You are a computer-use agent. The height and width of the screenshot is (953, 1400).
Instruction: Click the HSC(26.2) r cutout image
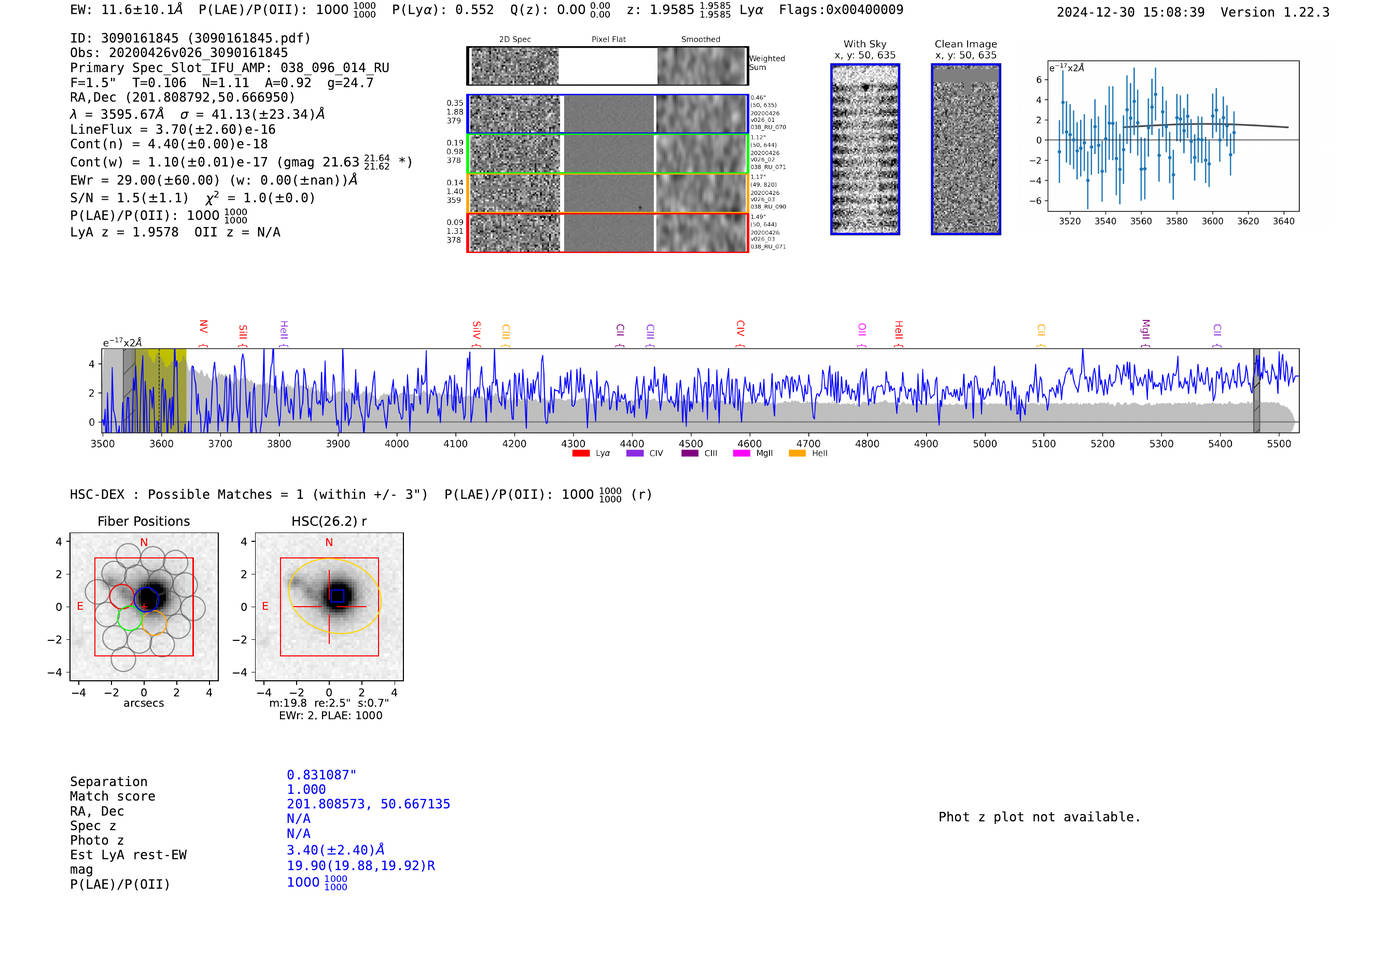click(x=329, y=607)
